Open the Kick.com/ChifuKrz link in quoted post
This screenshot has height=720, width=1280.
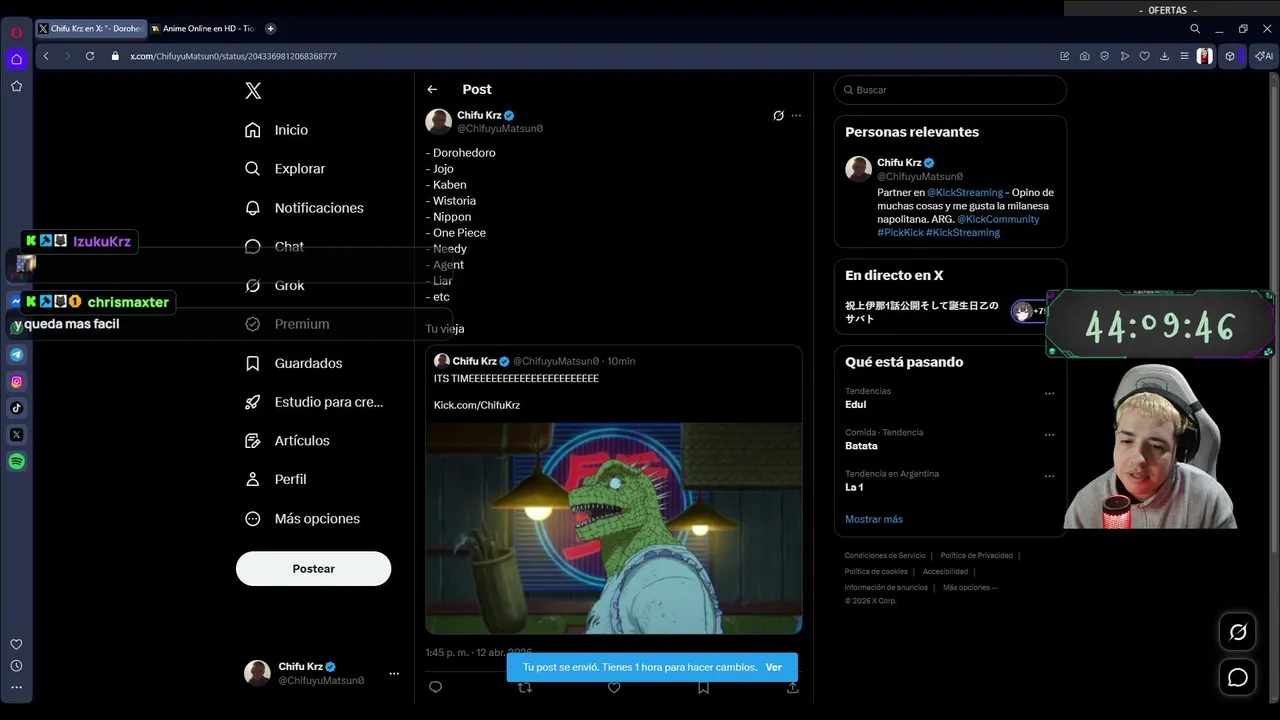point(477,405)
